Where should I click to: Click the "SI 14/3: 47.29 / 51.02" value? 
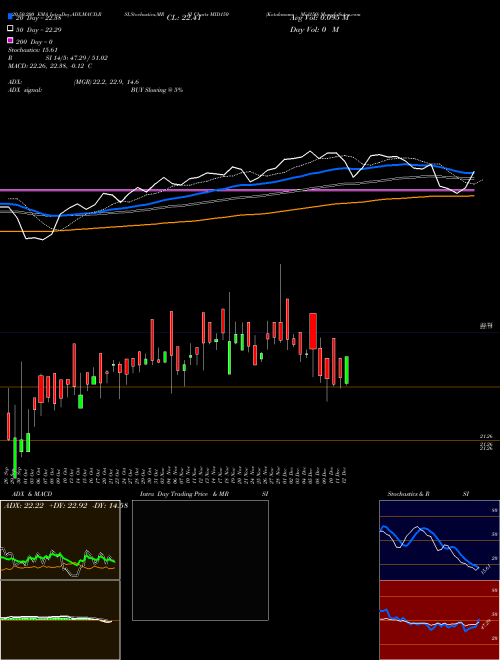pos(77,58)
